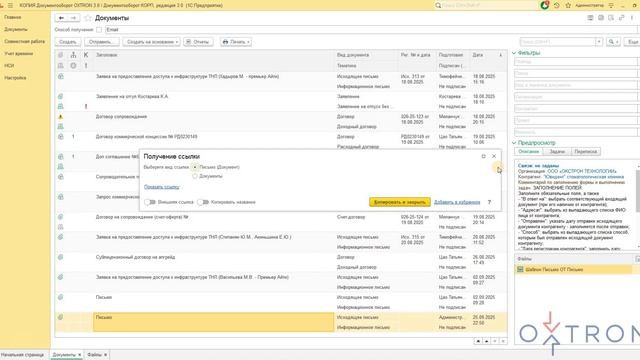Click Отчеты button
Viewport: 640px width, 360px height.
pos(198,42)
